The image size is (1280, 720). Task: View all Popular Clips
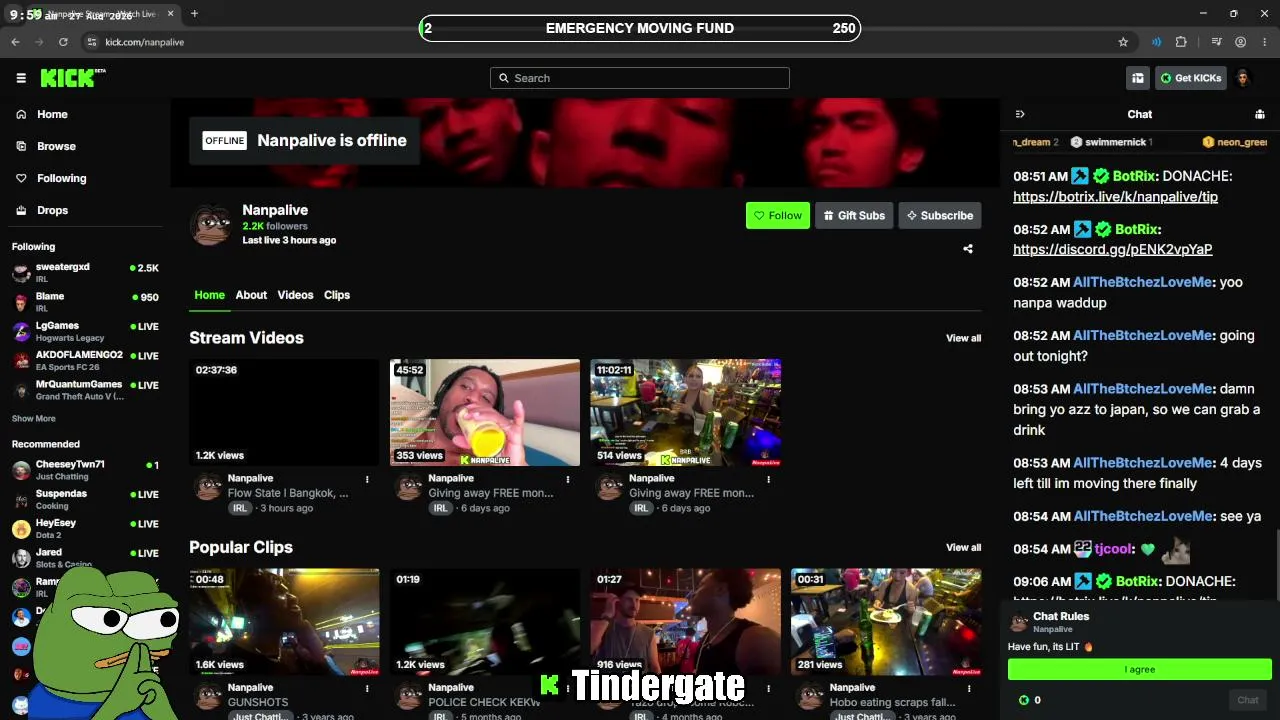964,547
